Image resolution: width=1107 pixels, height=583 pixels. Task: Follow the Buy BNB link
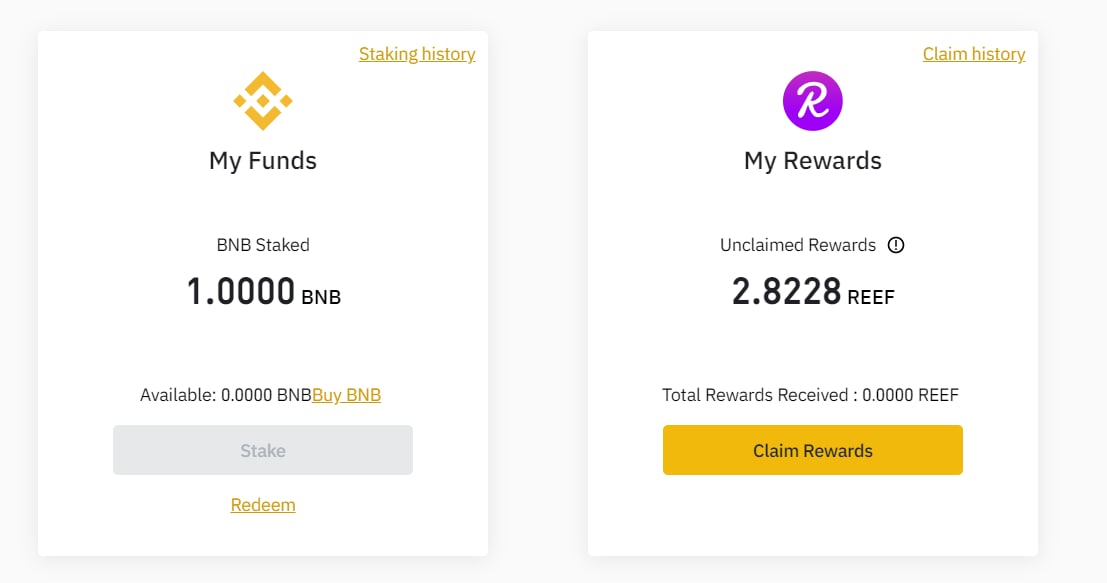point(347,395)
